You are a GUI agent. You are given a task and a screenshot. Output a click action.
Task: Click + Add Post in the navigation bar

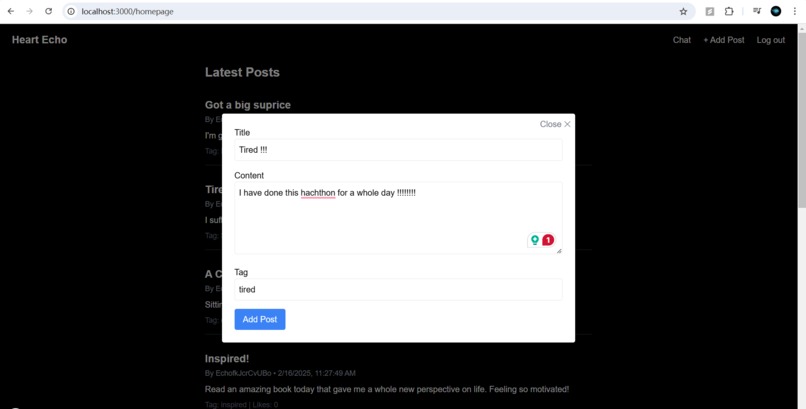pyautogui.click(x=724, y=40)
